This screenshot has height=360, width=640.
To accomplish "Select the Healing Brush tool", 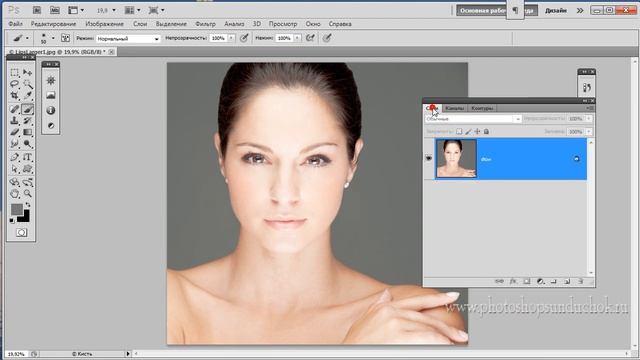I will coord(15,109).
